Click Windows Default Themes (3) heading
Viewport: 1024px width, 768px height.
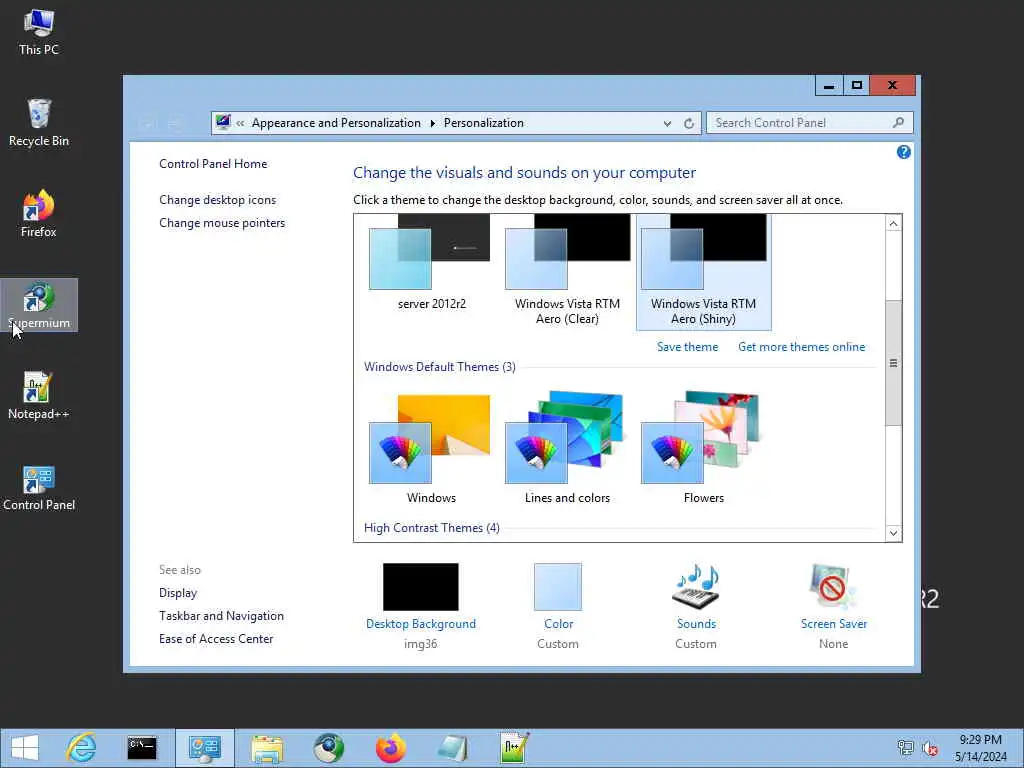(x=440, y=367)
